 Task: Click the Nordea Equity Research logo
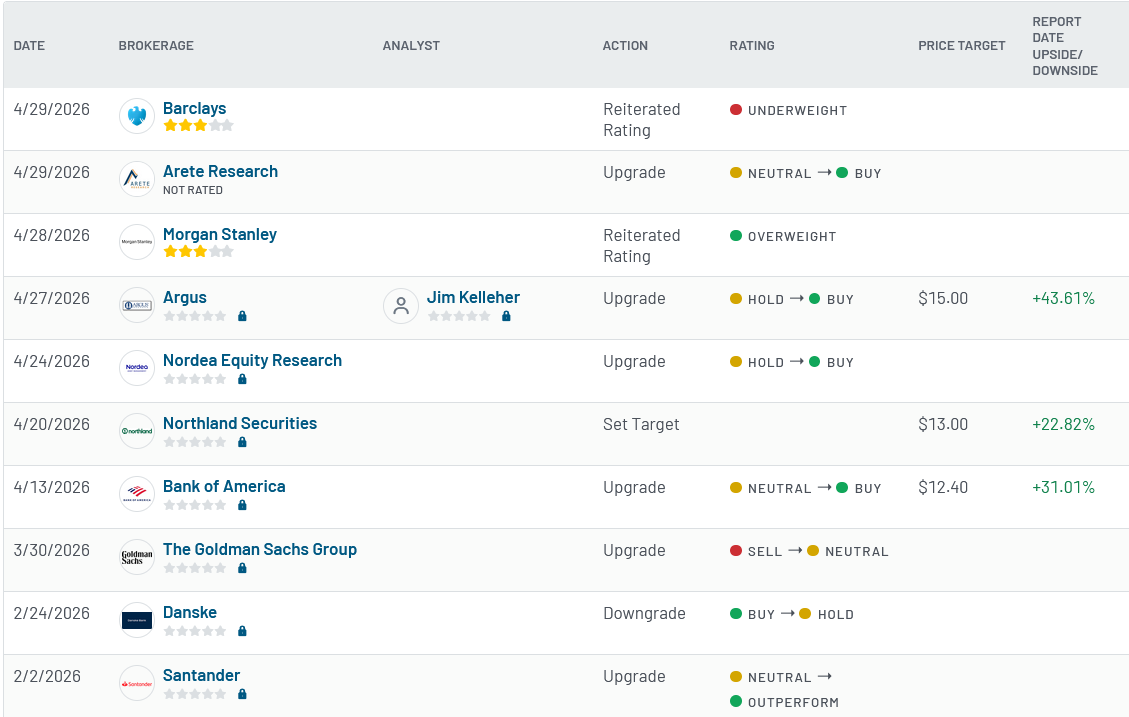pyautogui.click(x=137, y=368)
